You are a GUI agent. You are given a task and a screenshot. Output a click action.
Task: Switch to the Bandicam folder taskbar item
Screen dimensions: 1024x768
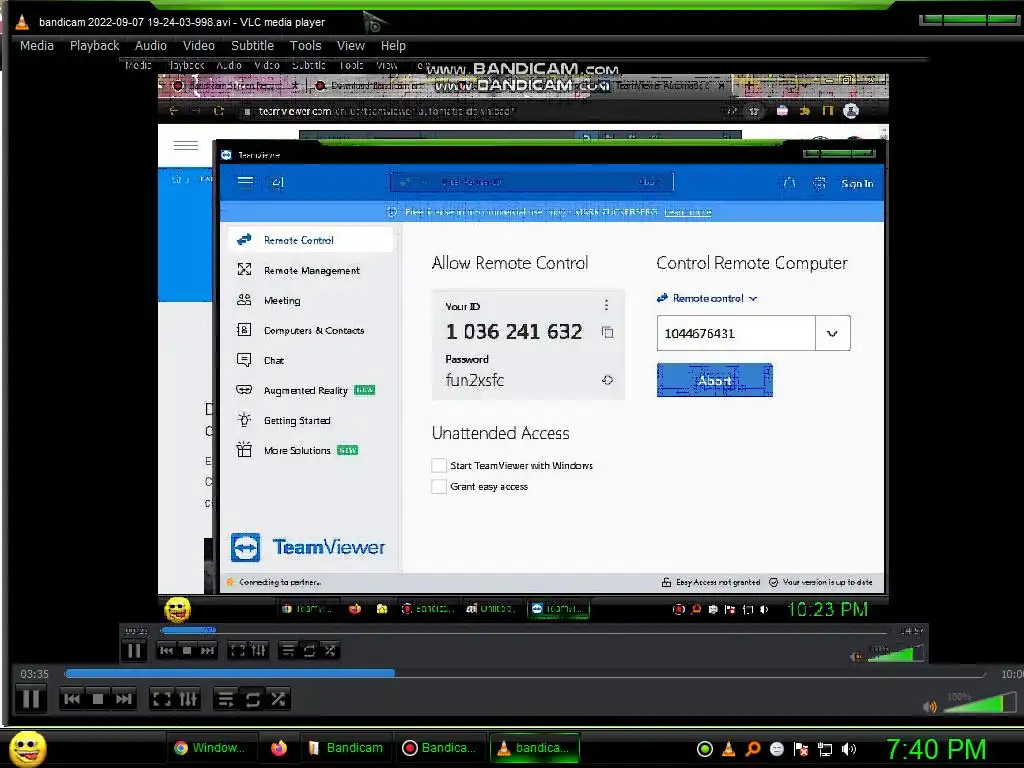(345, 748)
